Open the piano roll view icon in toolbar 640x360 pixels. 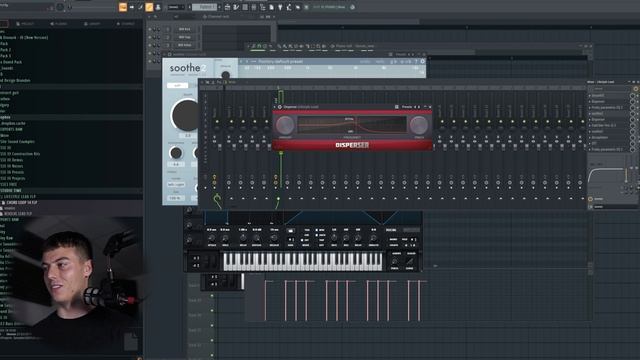click(236, 7)
